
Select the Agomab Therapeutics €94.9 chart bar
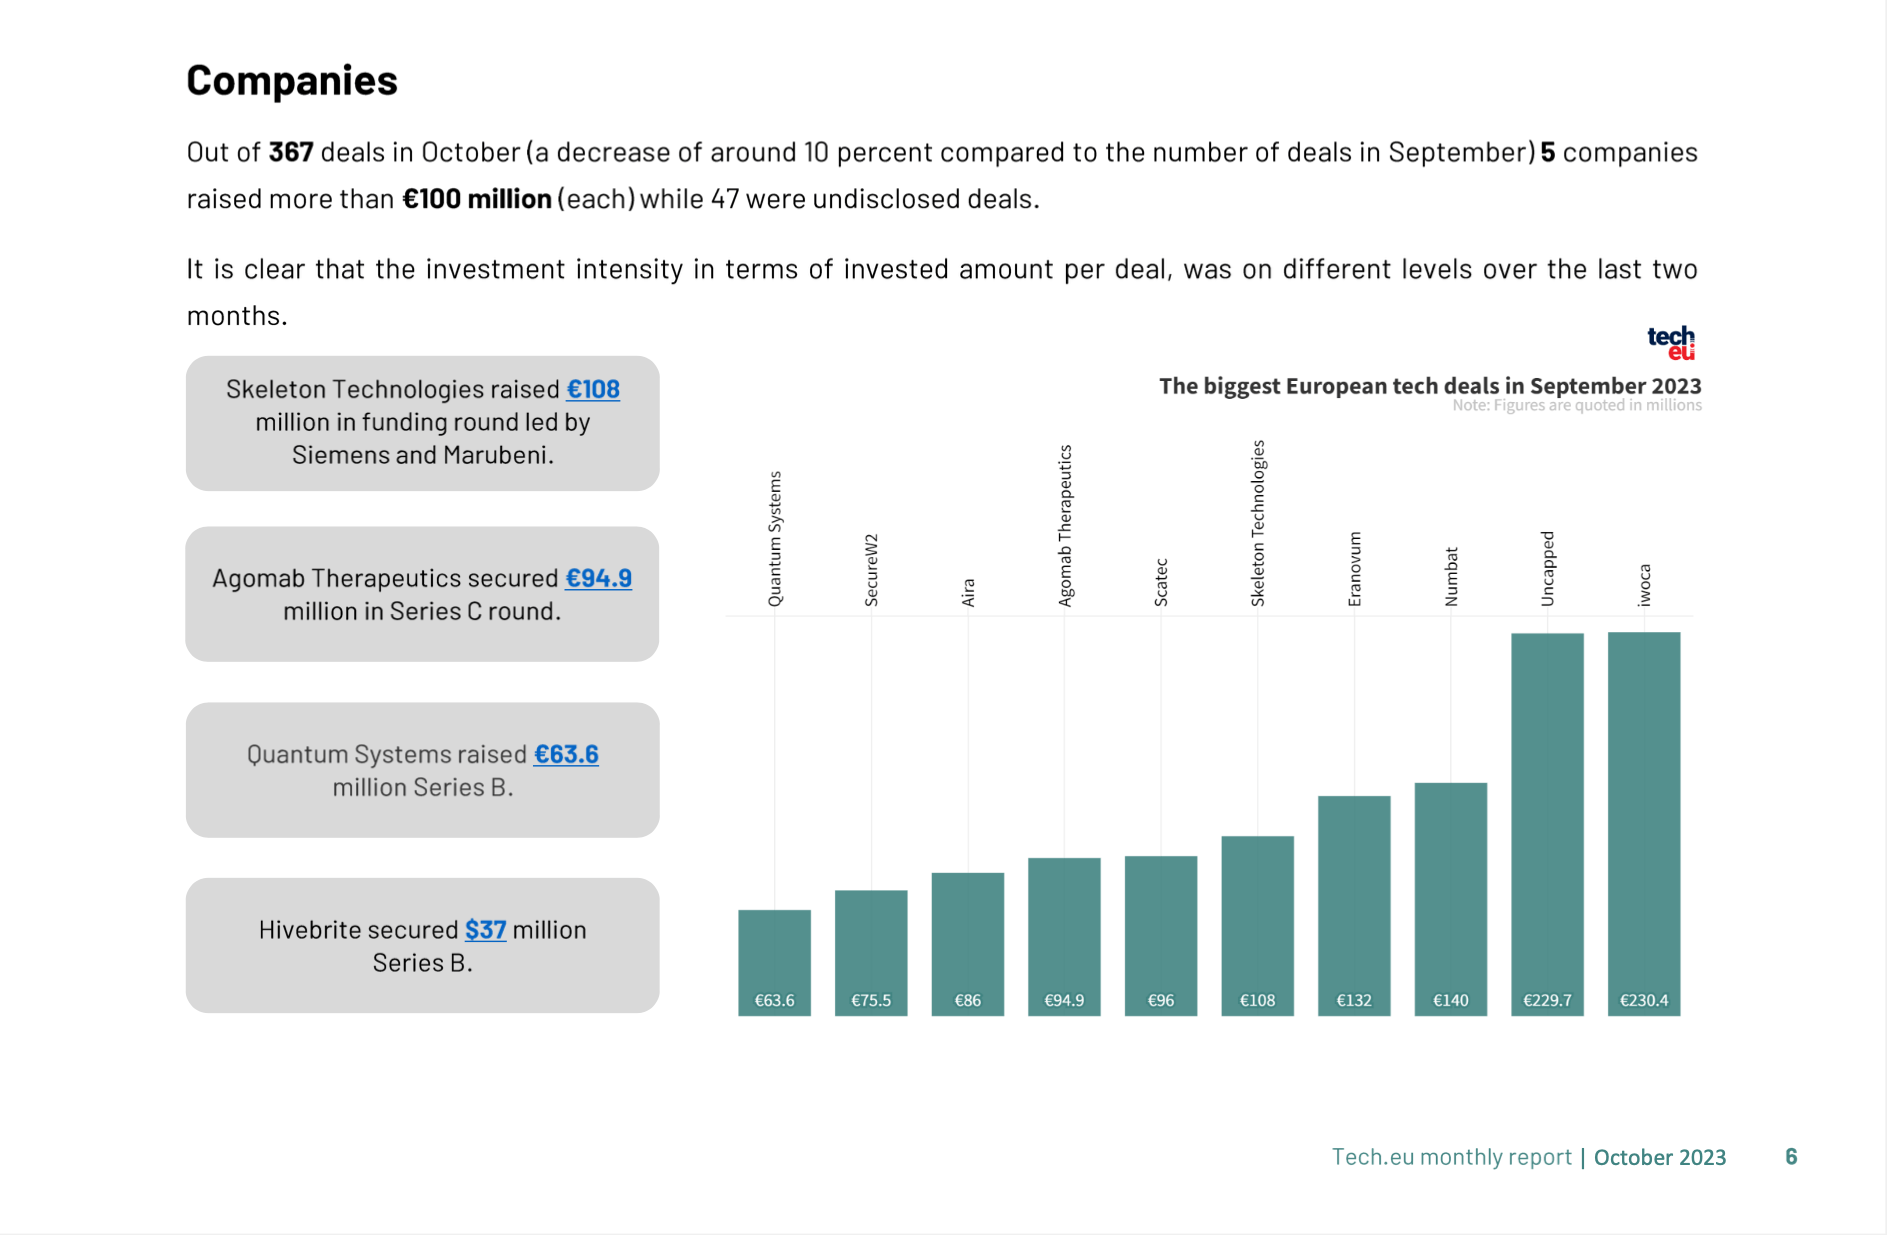(1064, 936)
